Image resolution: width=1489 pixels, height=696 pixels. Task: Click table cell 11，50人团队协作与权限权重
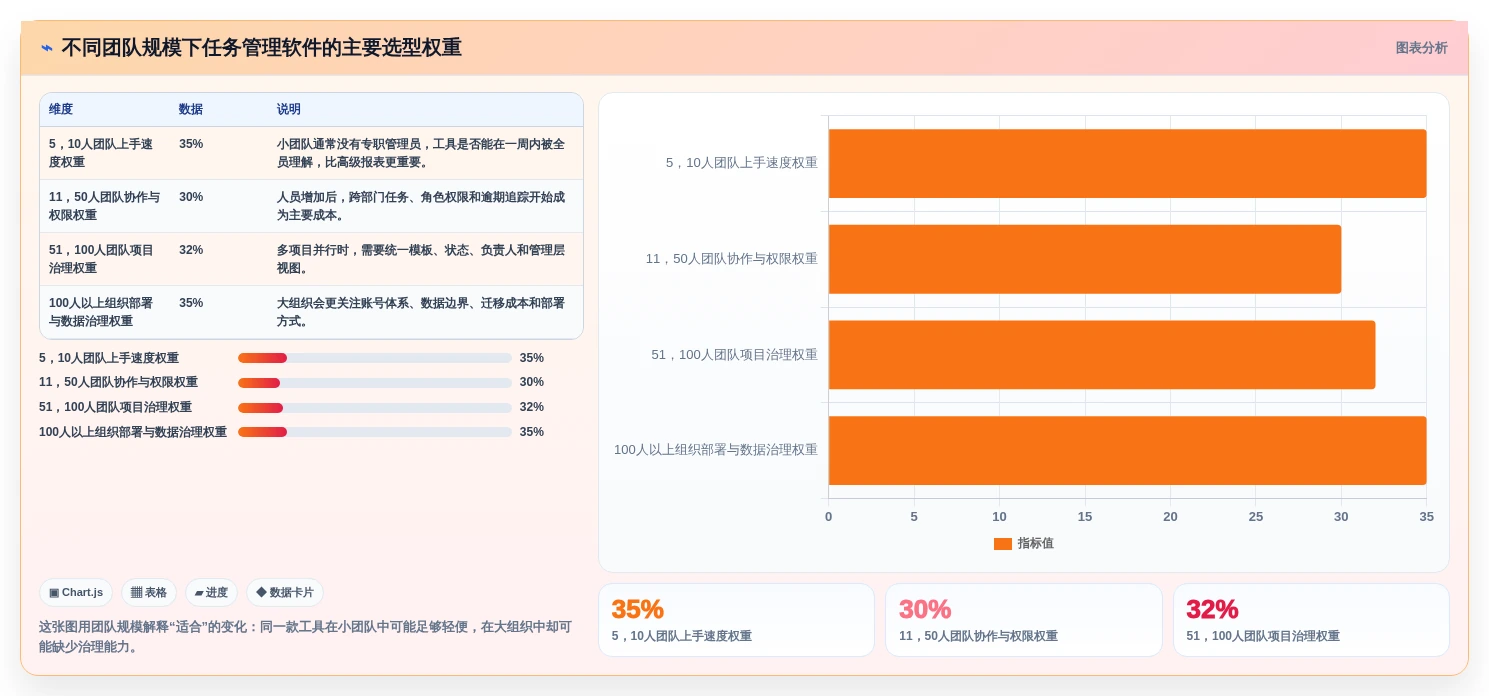[x=104, y=206]
